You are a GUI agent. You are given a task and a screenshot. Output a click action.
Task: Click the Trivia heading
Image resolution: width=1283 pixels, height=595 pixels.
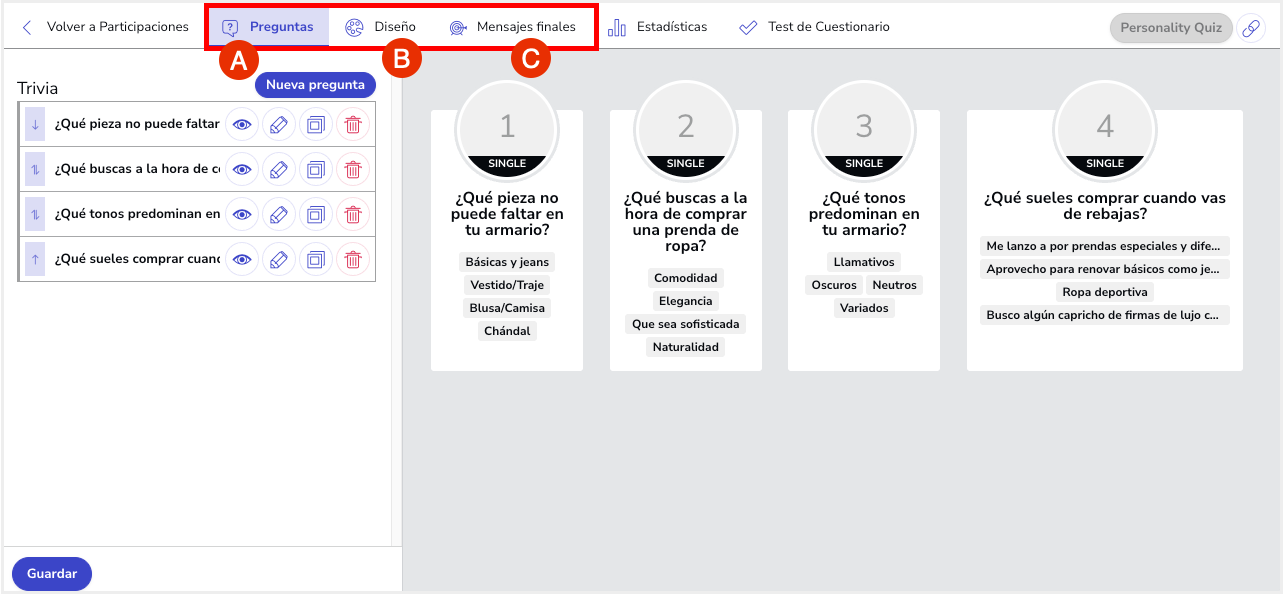pyautogui.click(x=38, y=88)
